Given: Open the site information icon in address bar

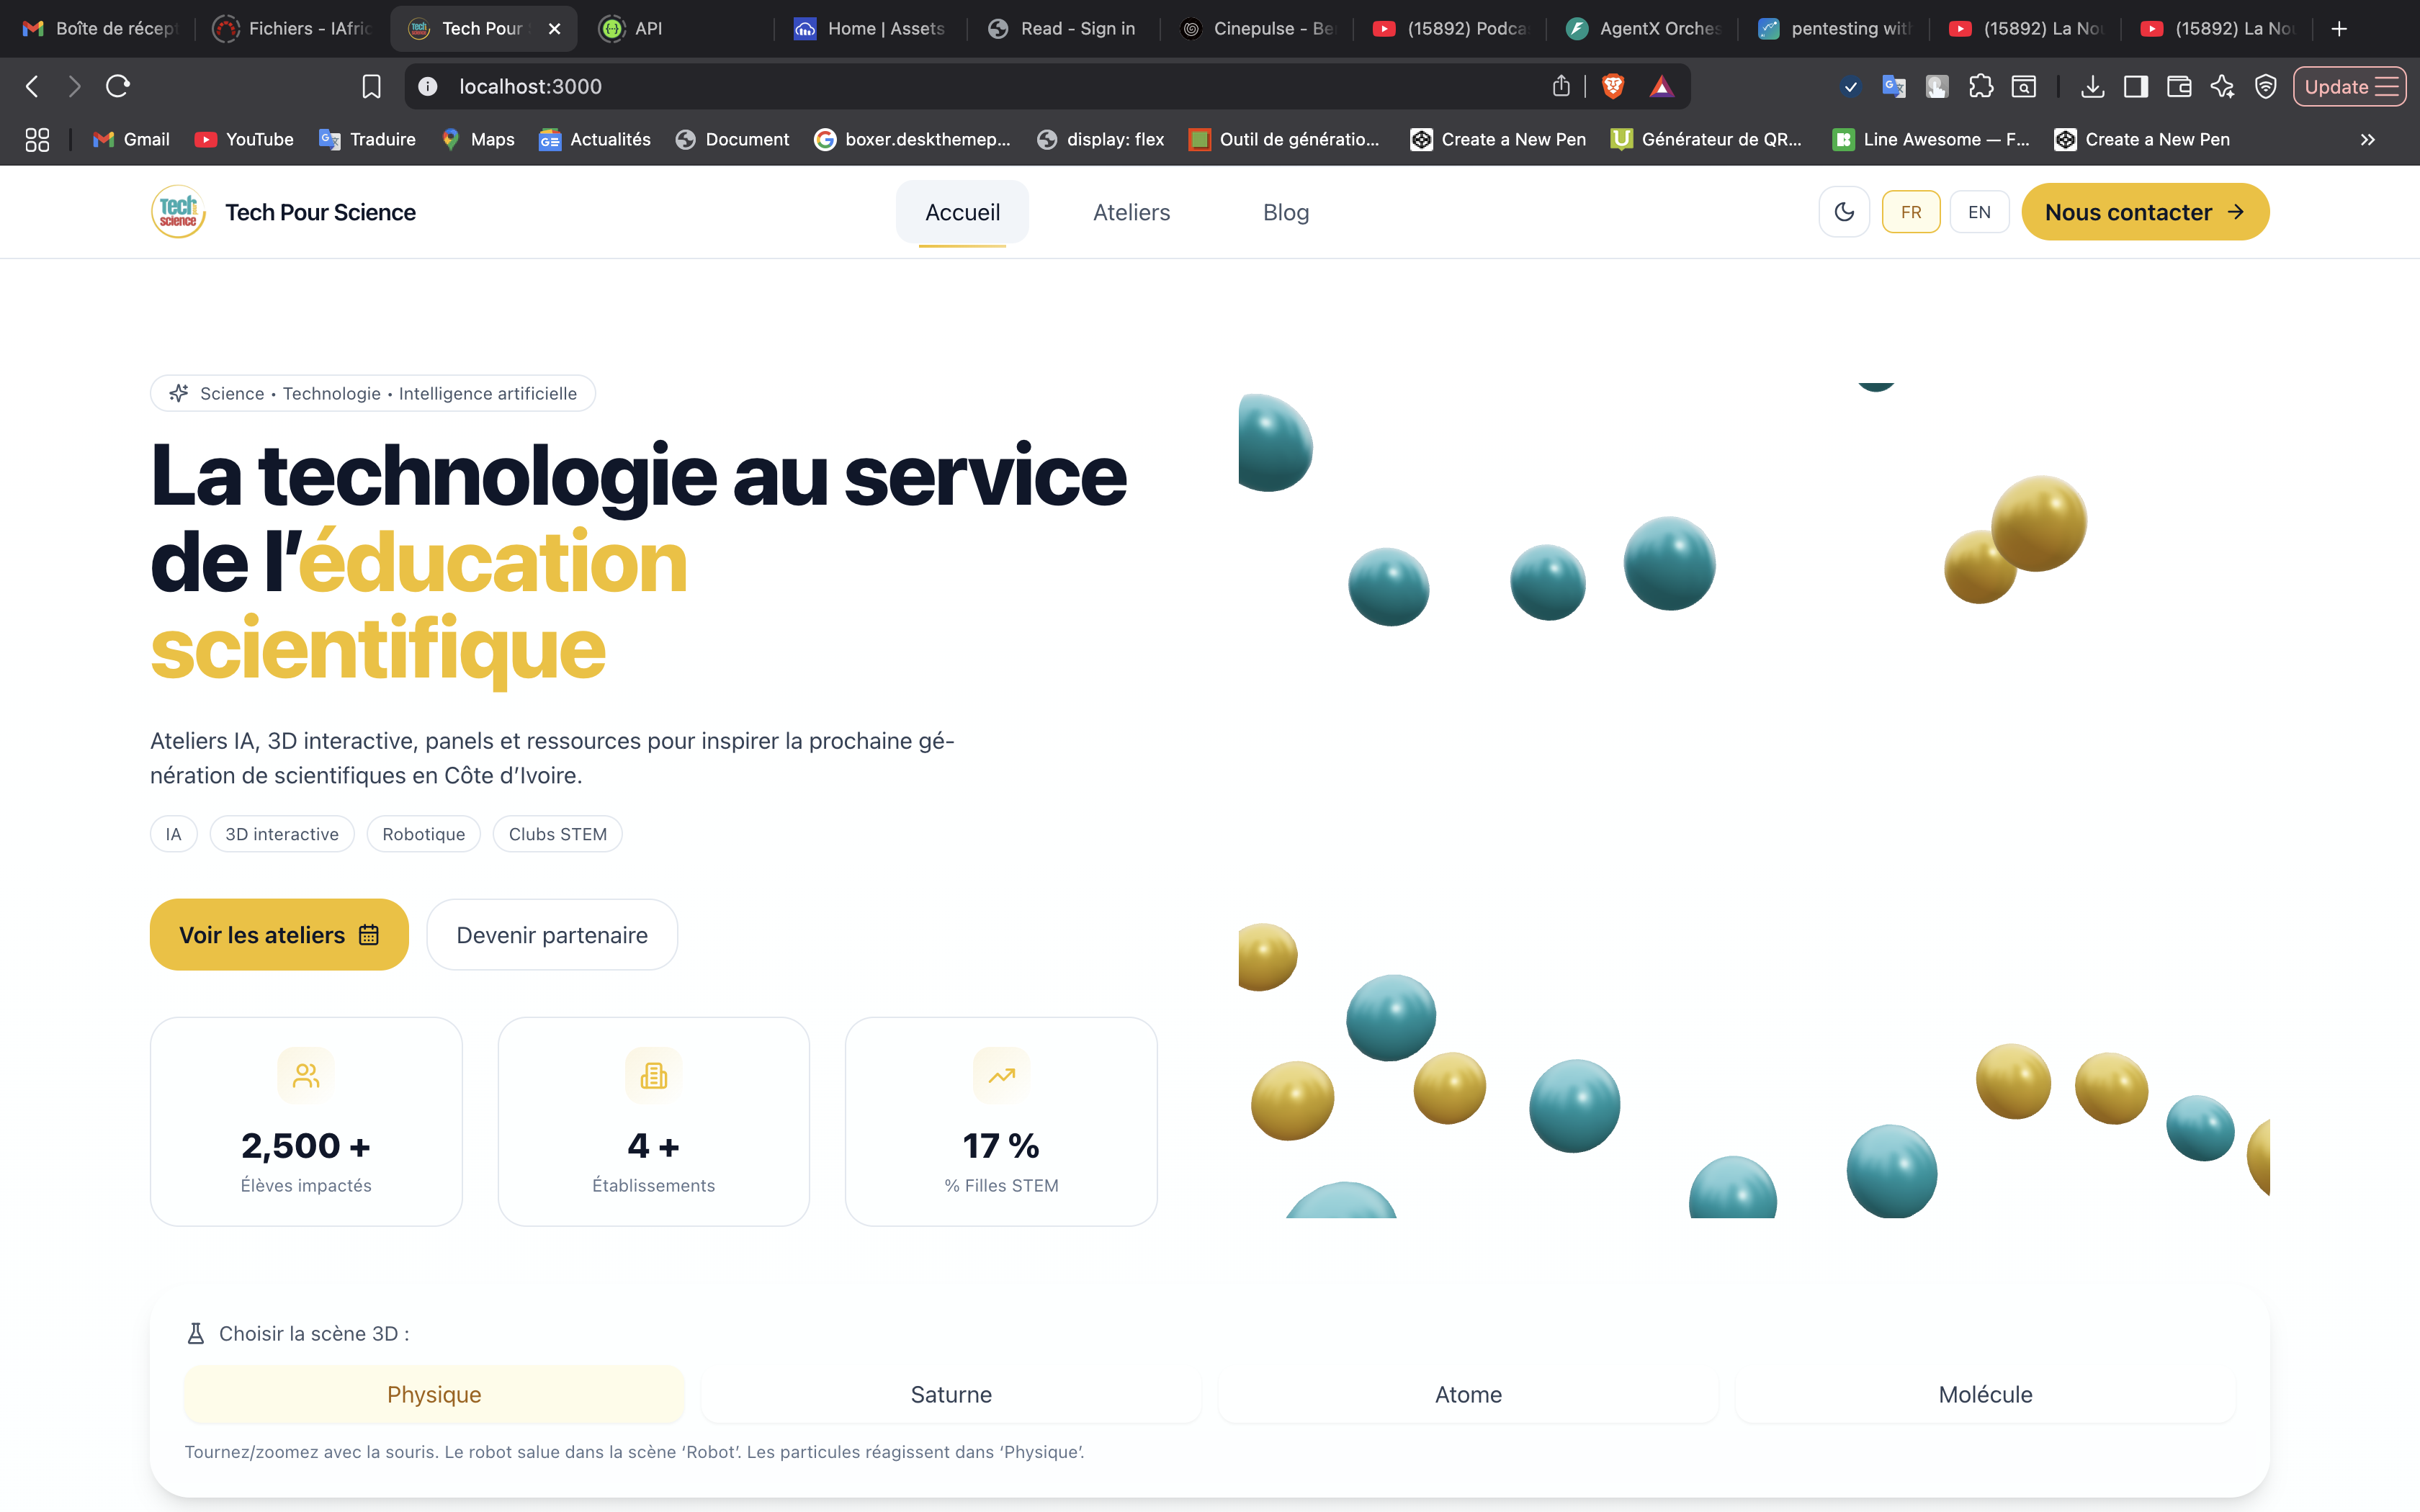Looking at the screenshot, I should 428,86.
